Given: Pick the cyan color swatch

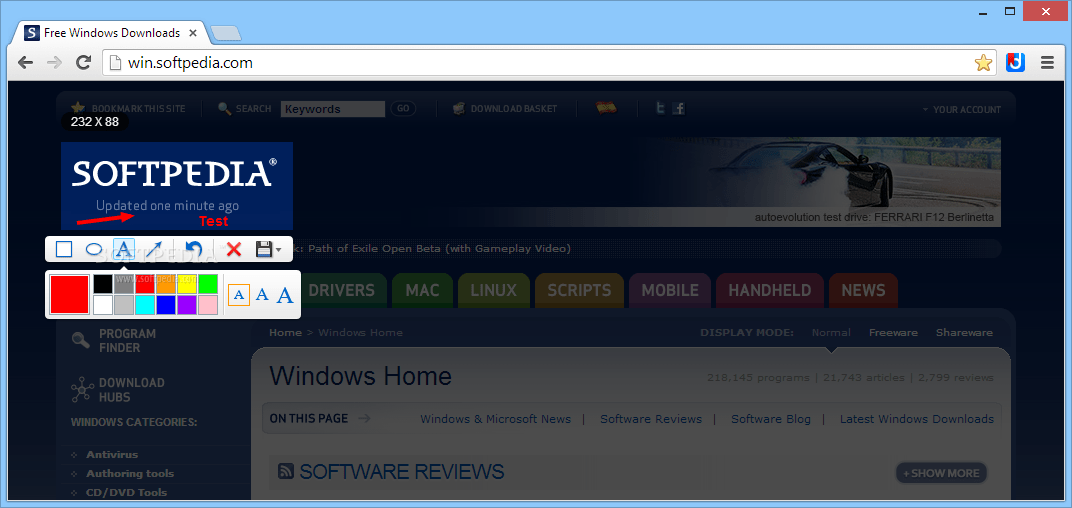Looking at the screenshot, I should coord(144,305).
